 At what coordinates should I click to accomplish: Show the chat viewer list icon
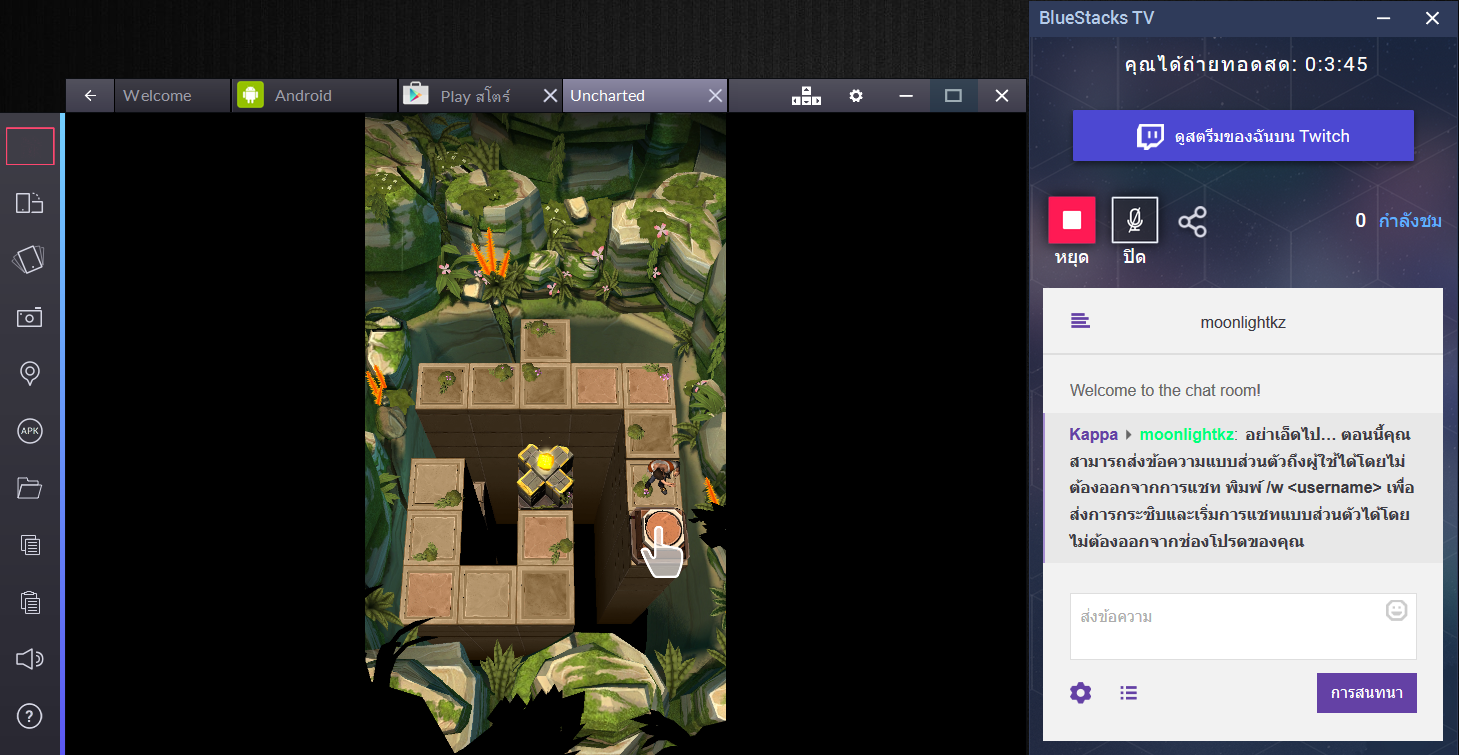coord(1129,693)
